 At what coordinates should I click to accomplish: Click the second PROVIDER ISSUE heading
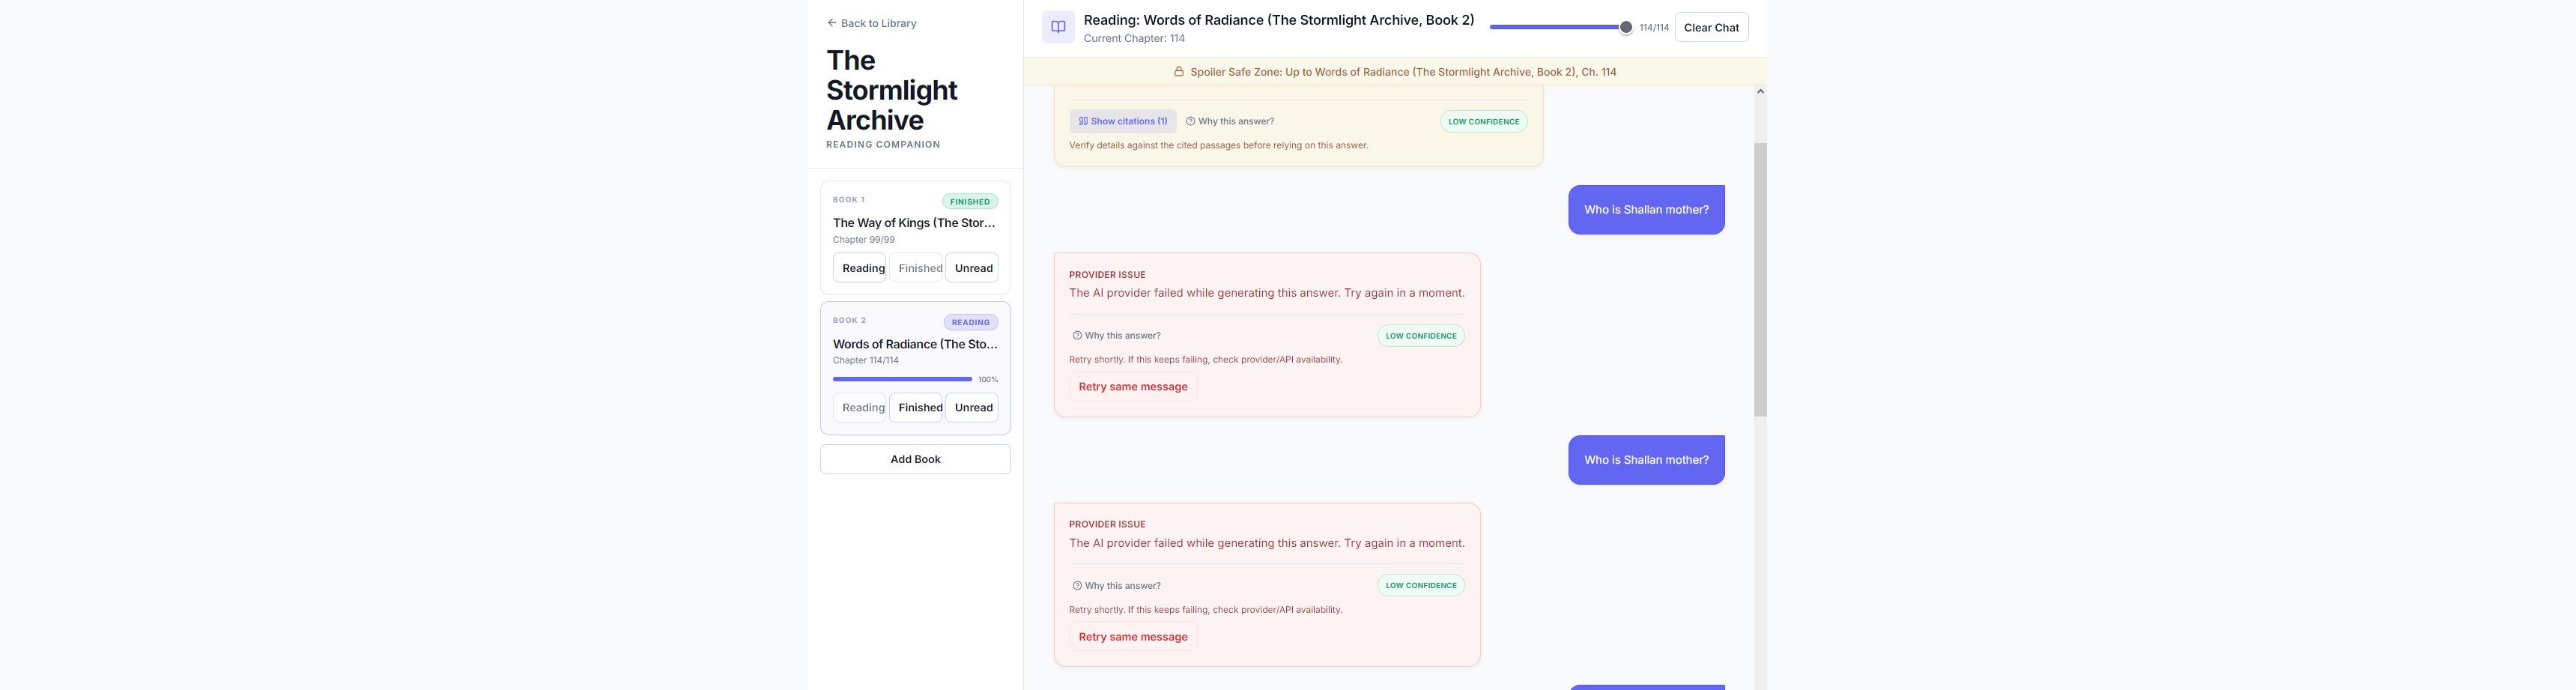click(x=1107, y=525)
